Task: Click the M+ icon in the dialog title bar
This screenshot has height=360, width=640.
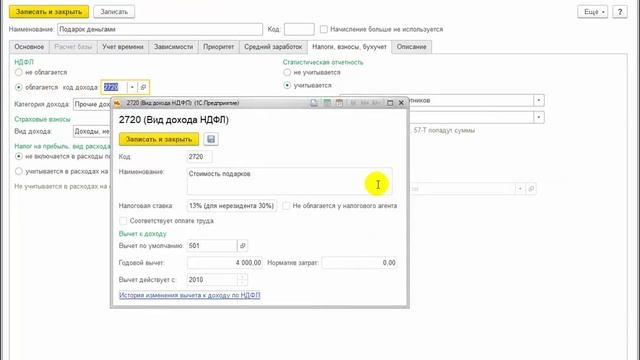Action: point(364,103)
